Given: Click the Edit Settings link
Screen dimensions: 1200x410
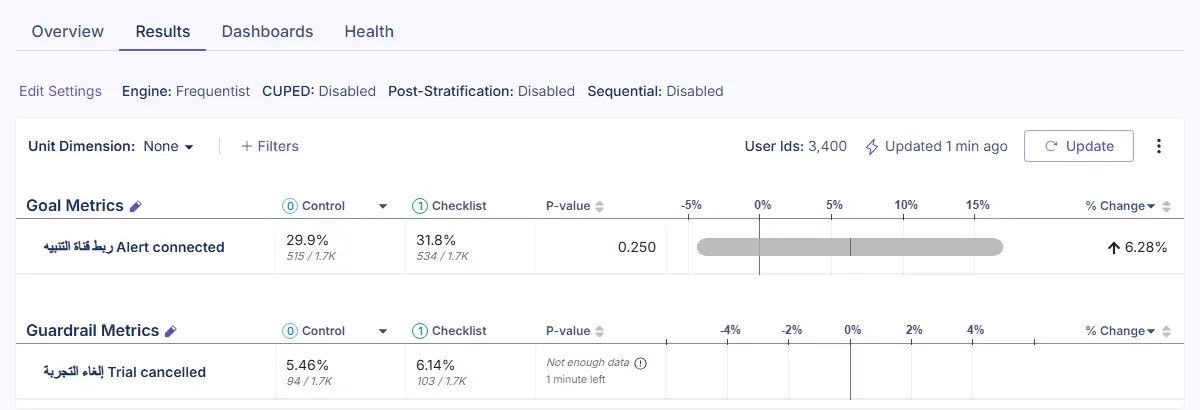Looking at the screenshot, I should click(x=60, y=91).
